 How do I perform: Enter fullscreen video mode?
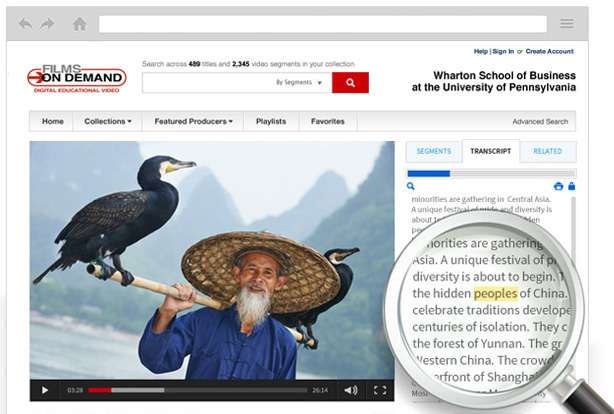379,390
